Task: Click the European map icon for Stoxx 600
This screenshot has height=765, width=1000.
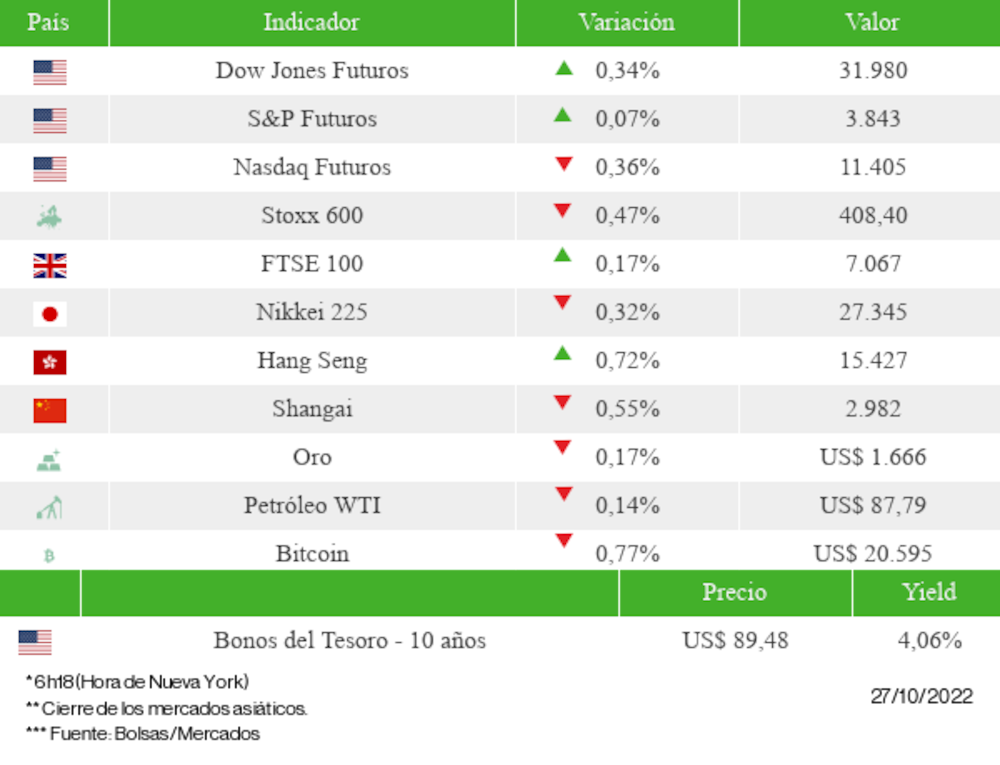Action: coord(49,216)
